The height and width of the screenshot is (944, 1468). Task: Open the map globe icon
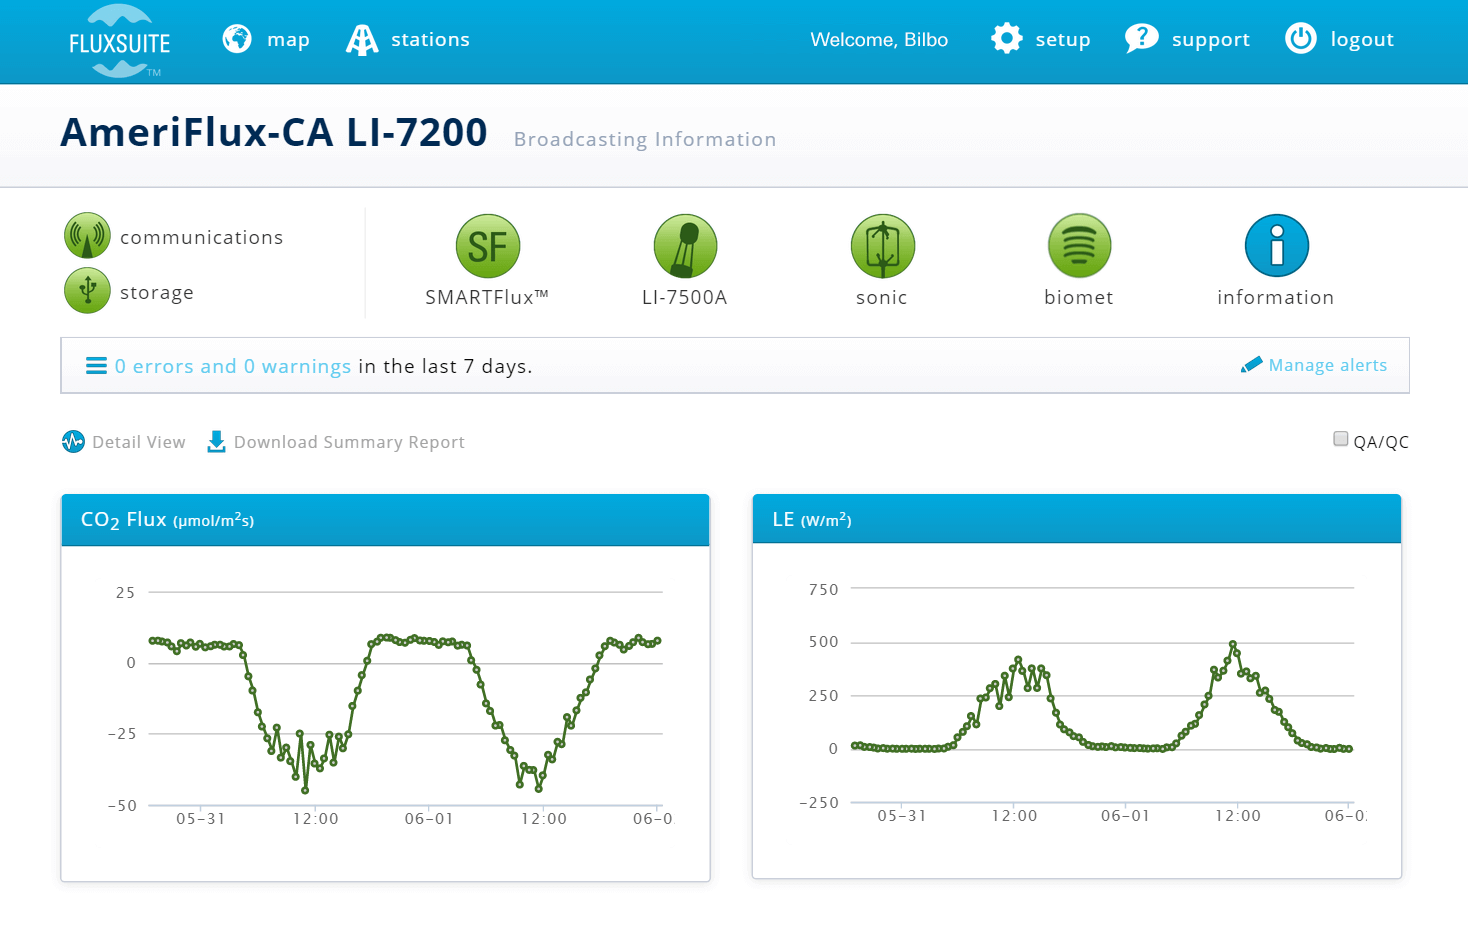click(237, 39)
